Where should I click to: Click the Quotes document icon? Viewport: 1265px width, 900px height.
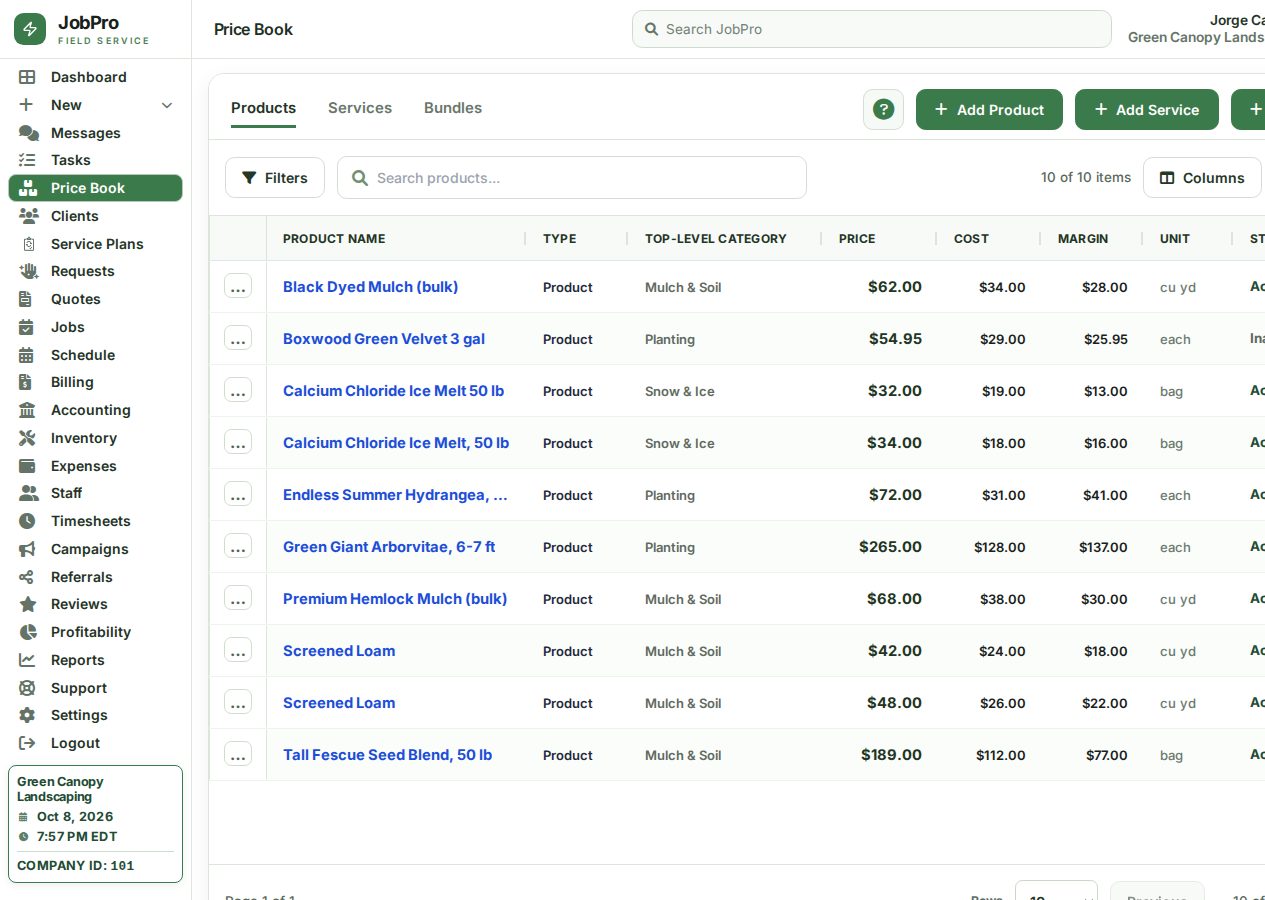[26, 299]
